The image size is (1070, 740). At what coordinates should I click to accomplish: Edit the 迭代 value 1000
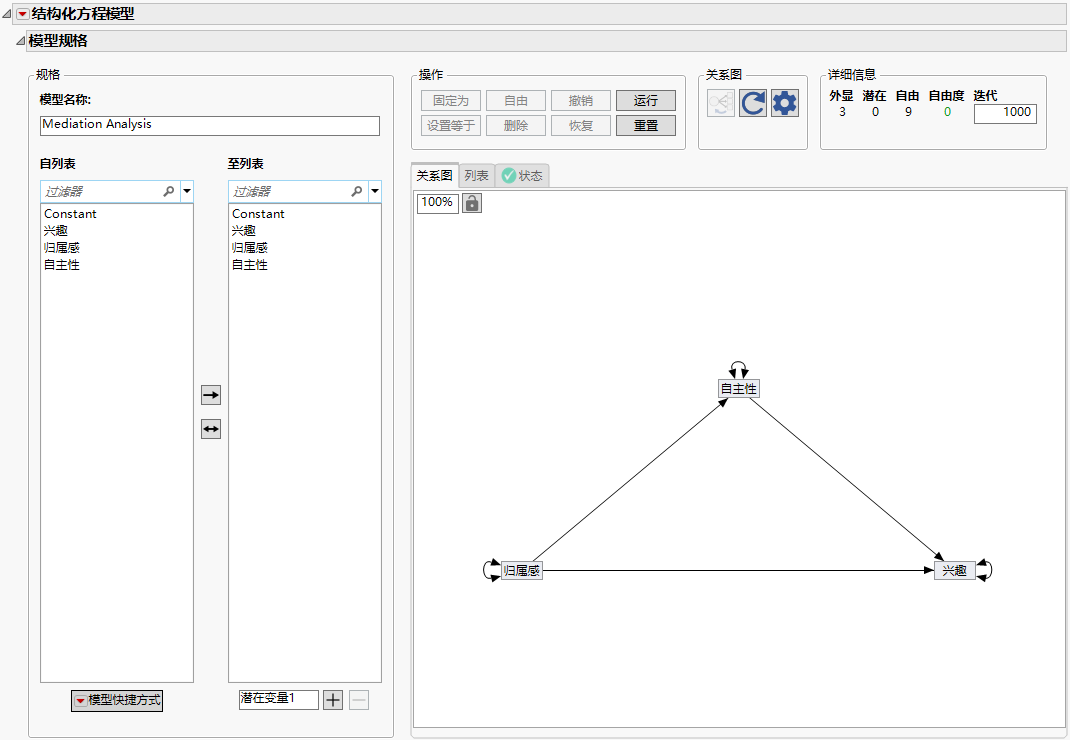pyautogui.click(x=1005, y=113)
